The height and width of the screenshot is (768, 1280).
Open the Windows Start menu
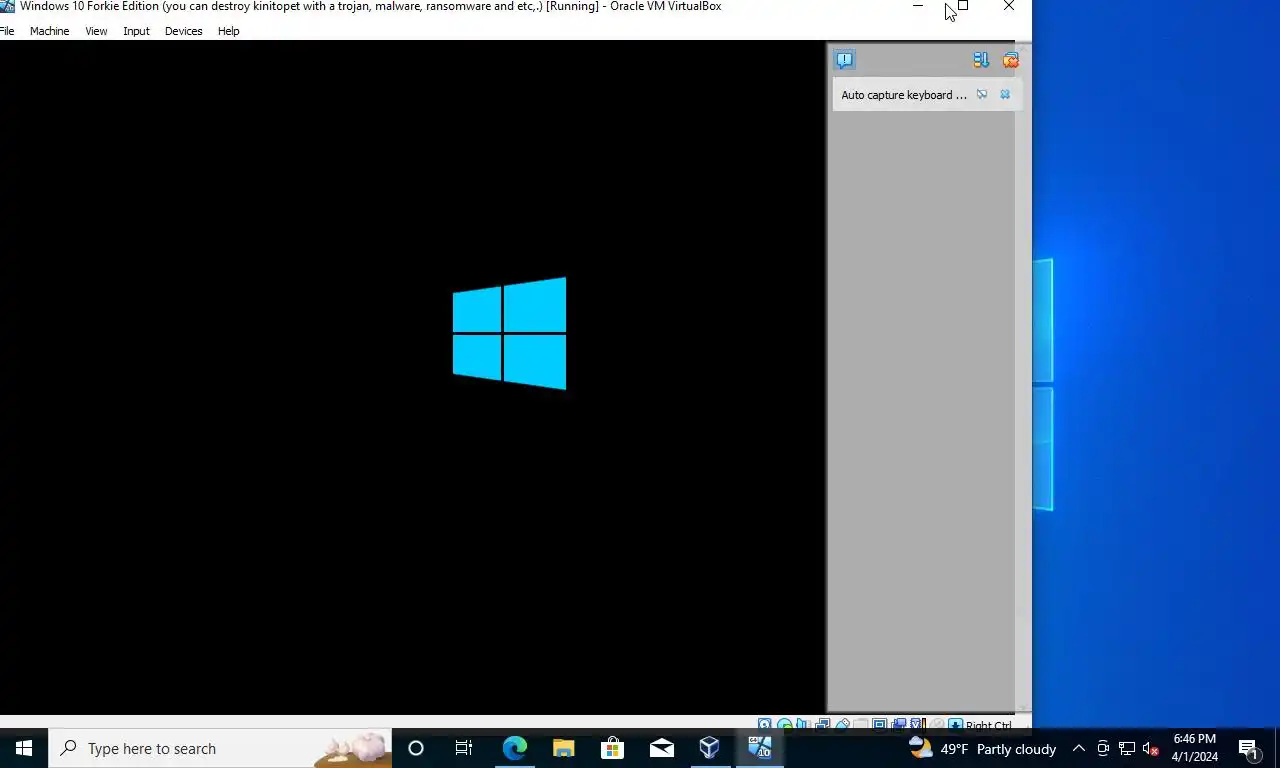24,748
